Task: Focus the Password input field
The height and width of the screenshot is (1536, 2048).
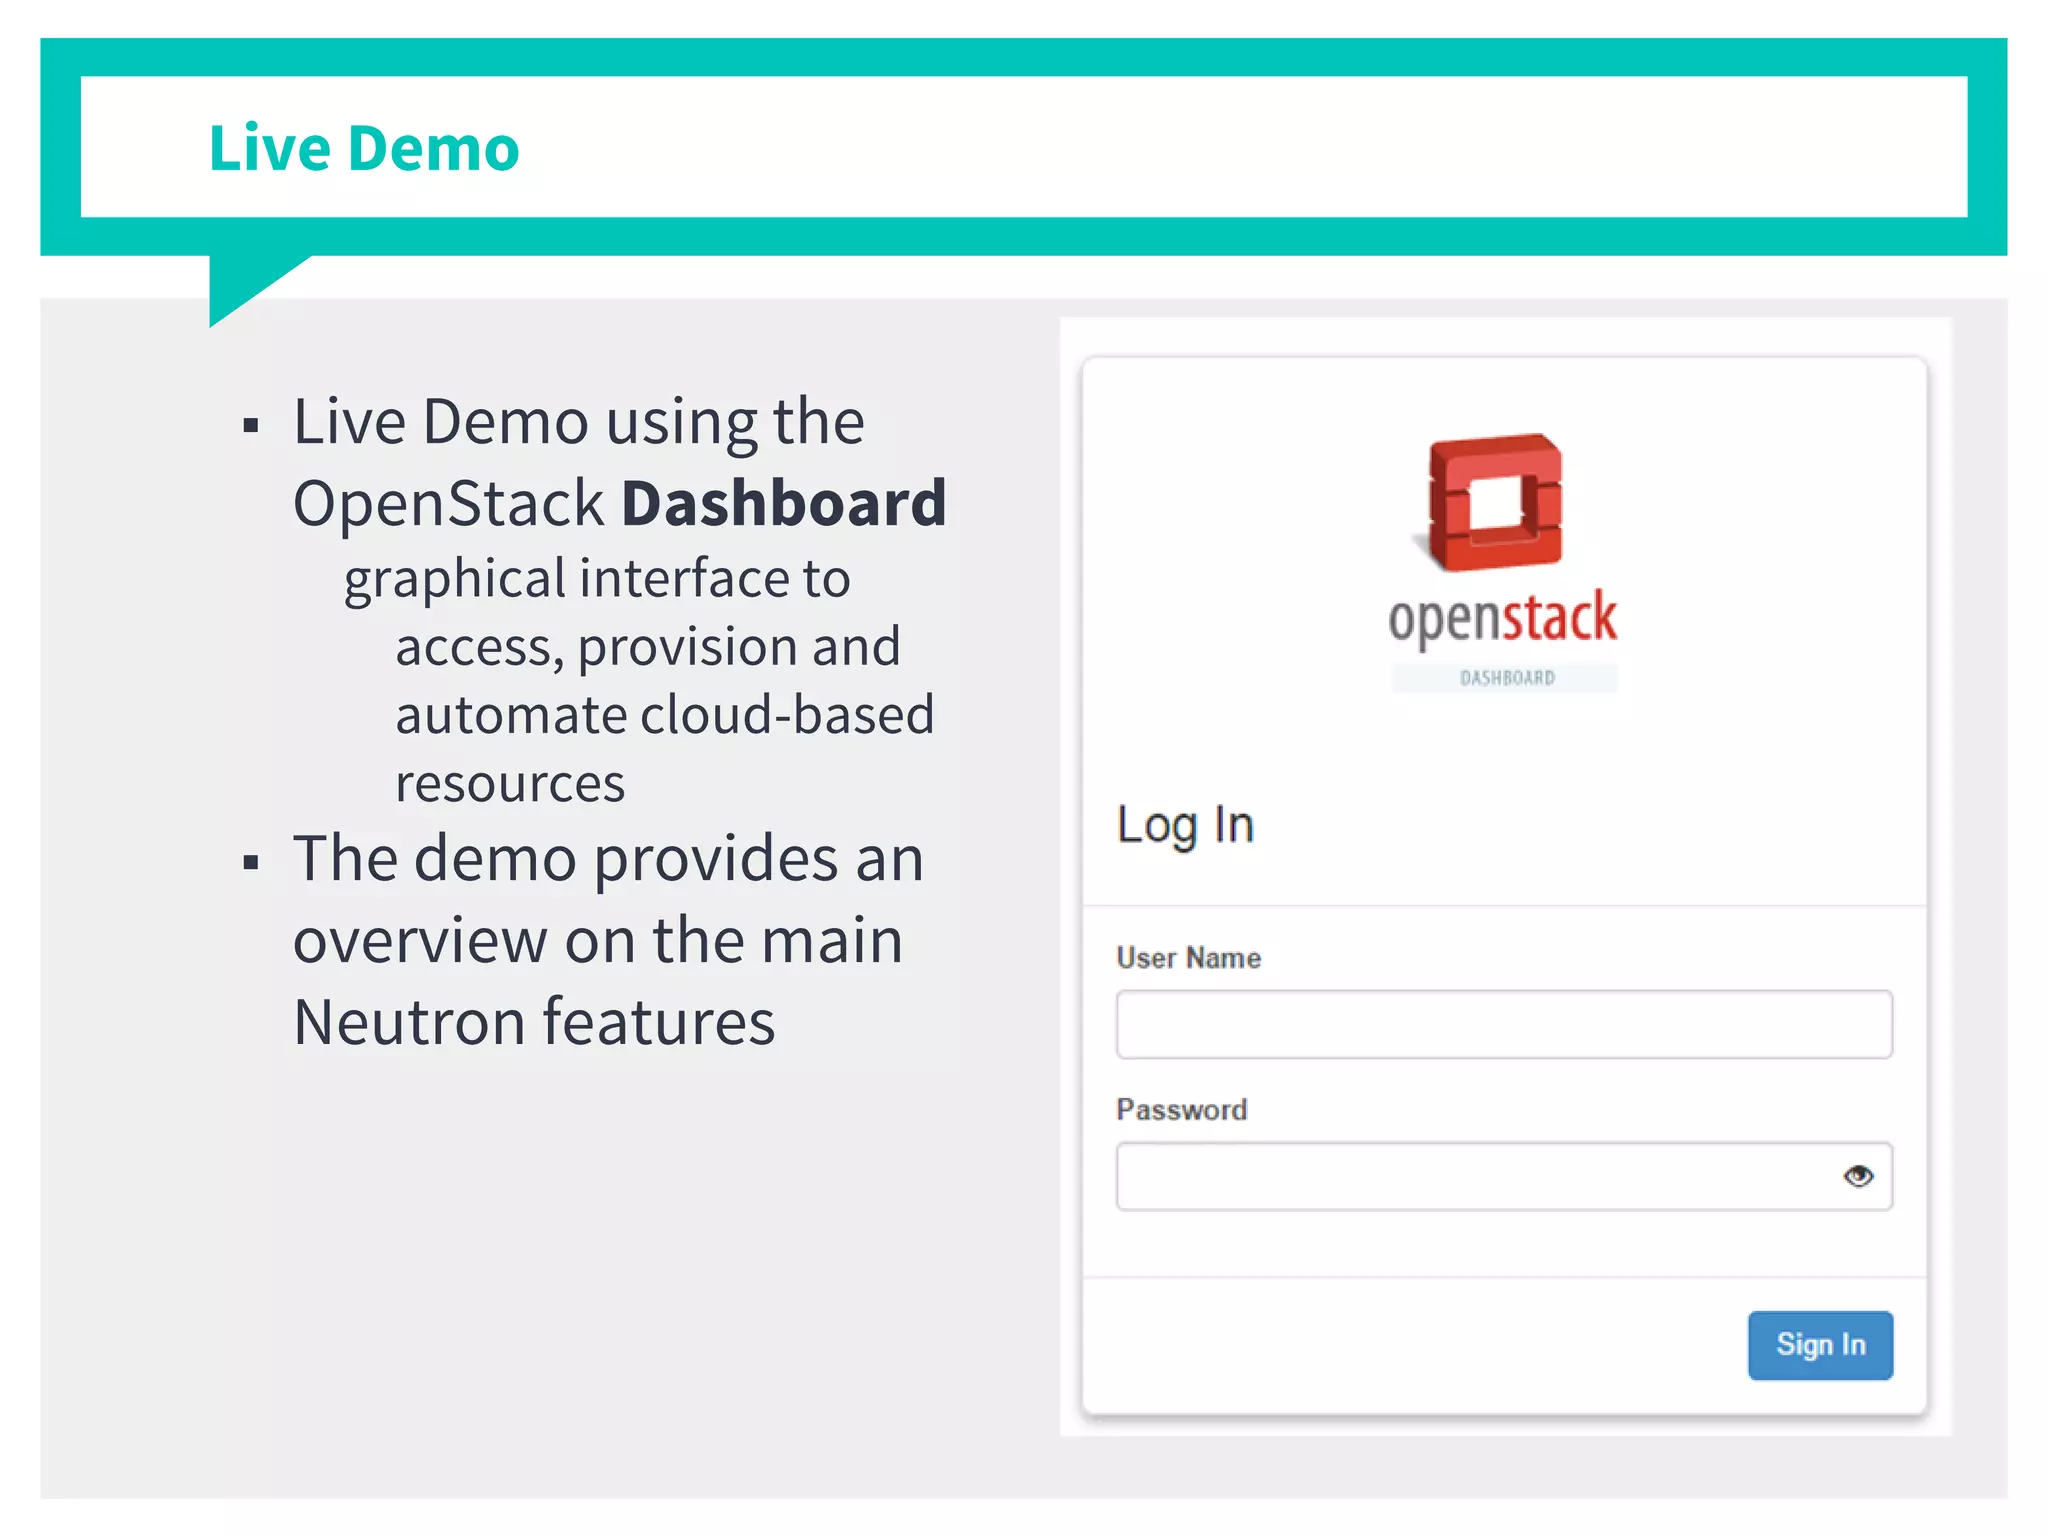Action: [x=1504, y=1176]
